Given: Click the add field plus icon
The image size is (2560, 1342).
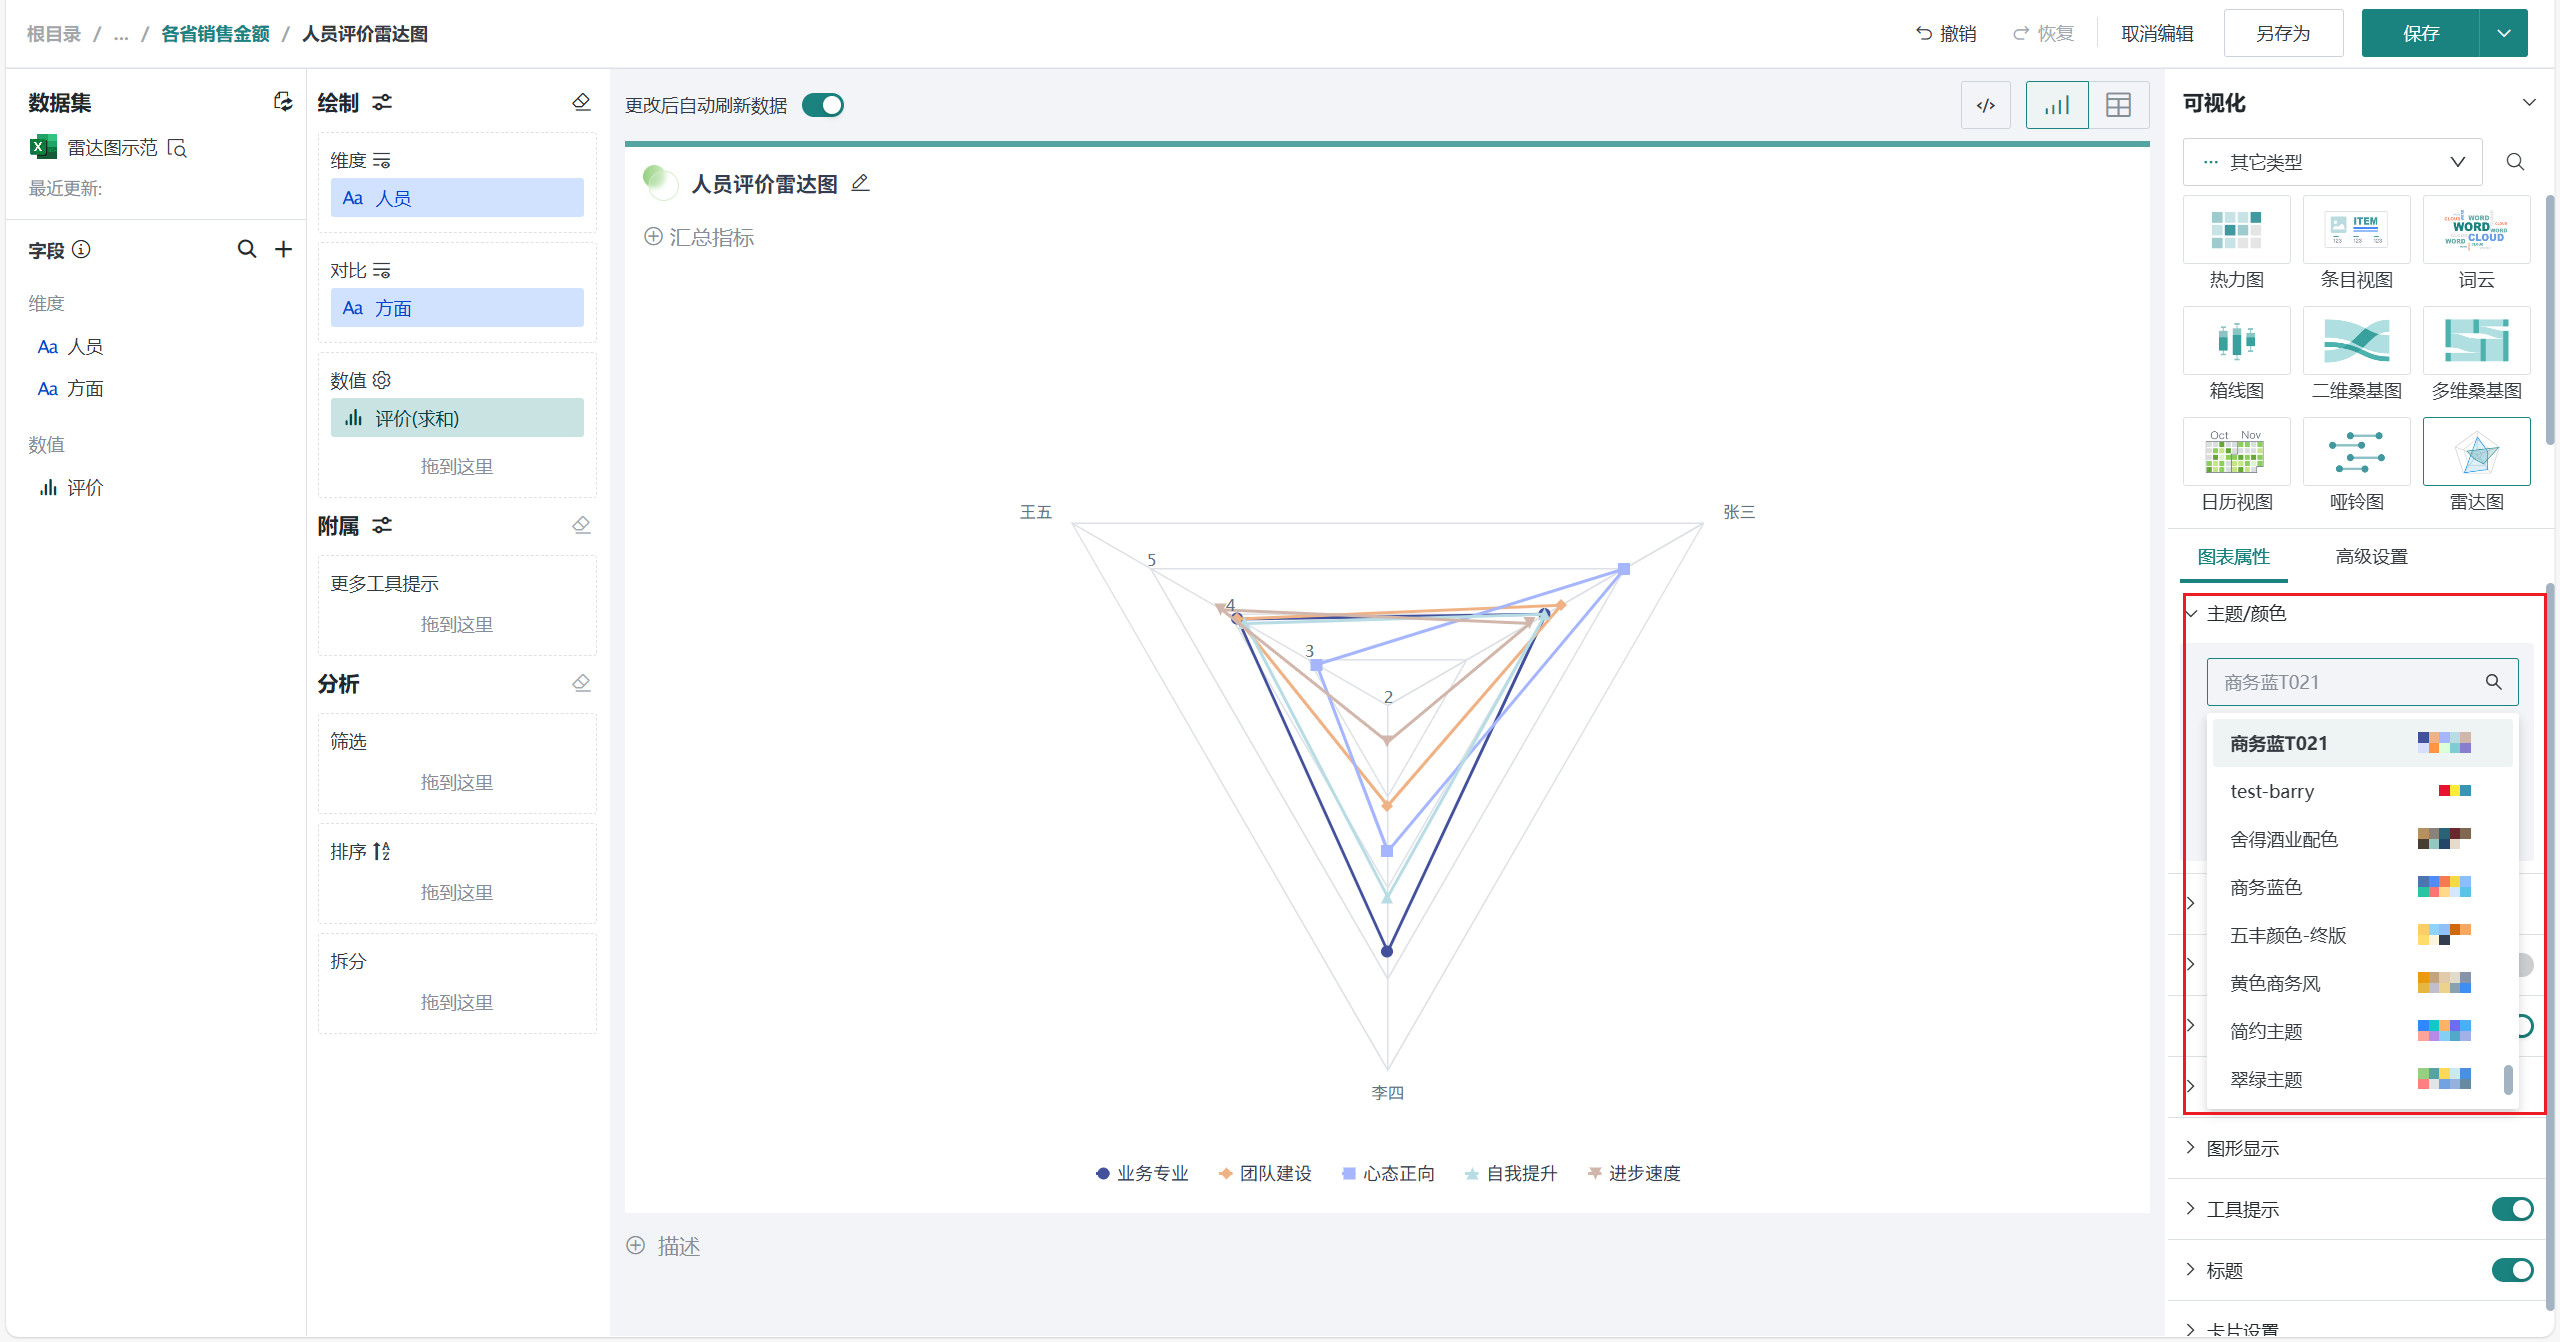Looking at the screenshot, I should tap(283, 249).
